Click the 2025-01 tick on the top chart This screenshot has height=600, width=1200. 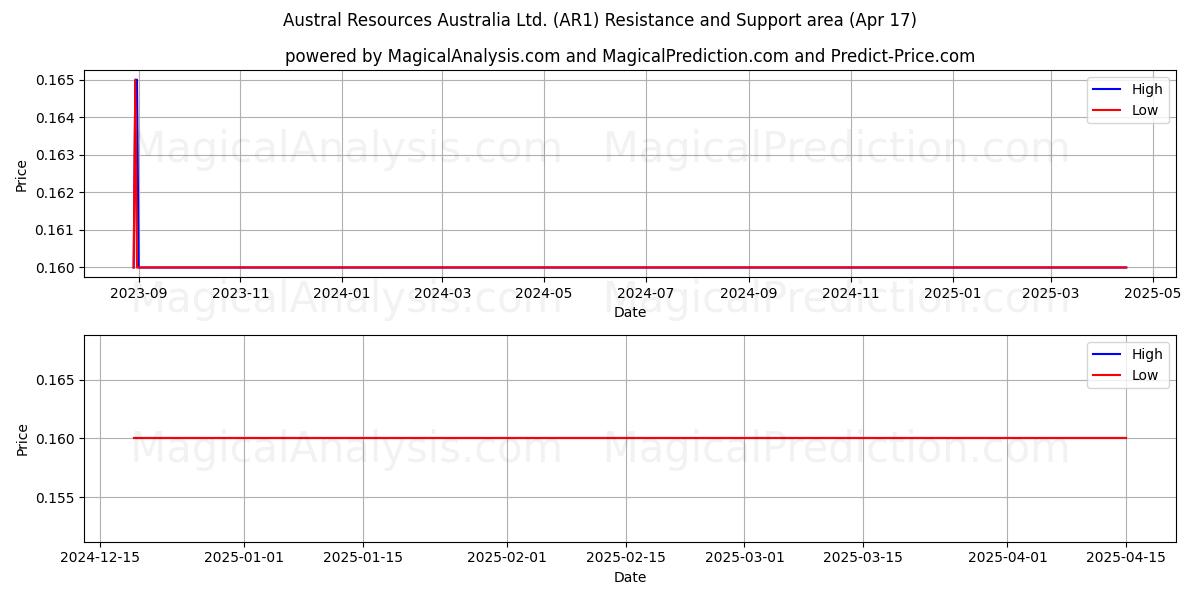pyautogui.click(x=952, y=293)
